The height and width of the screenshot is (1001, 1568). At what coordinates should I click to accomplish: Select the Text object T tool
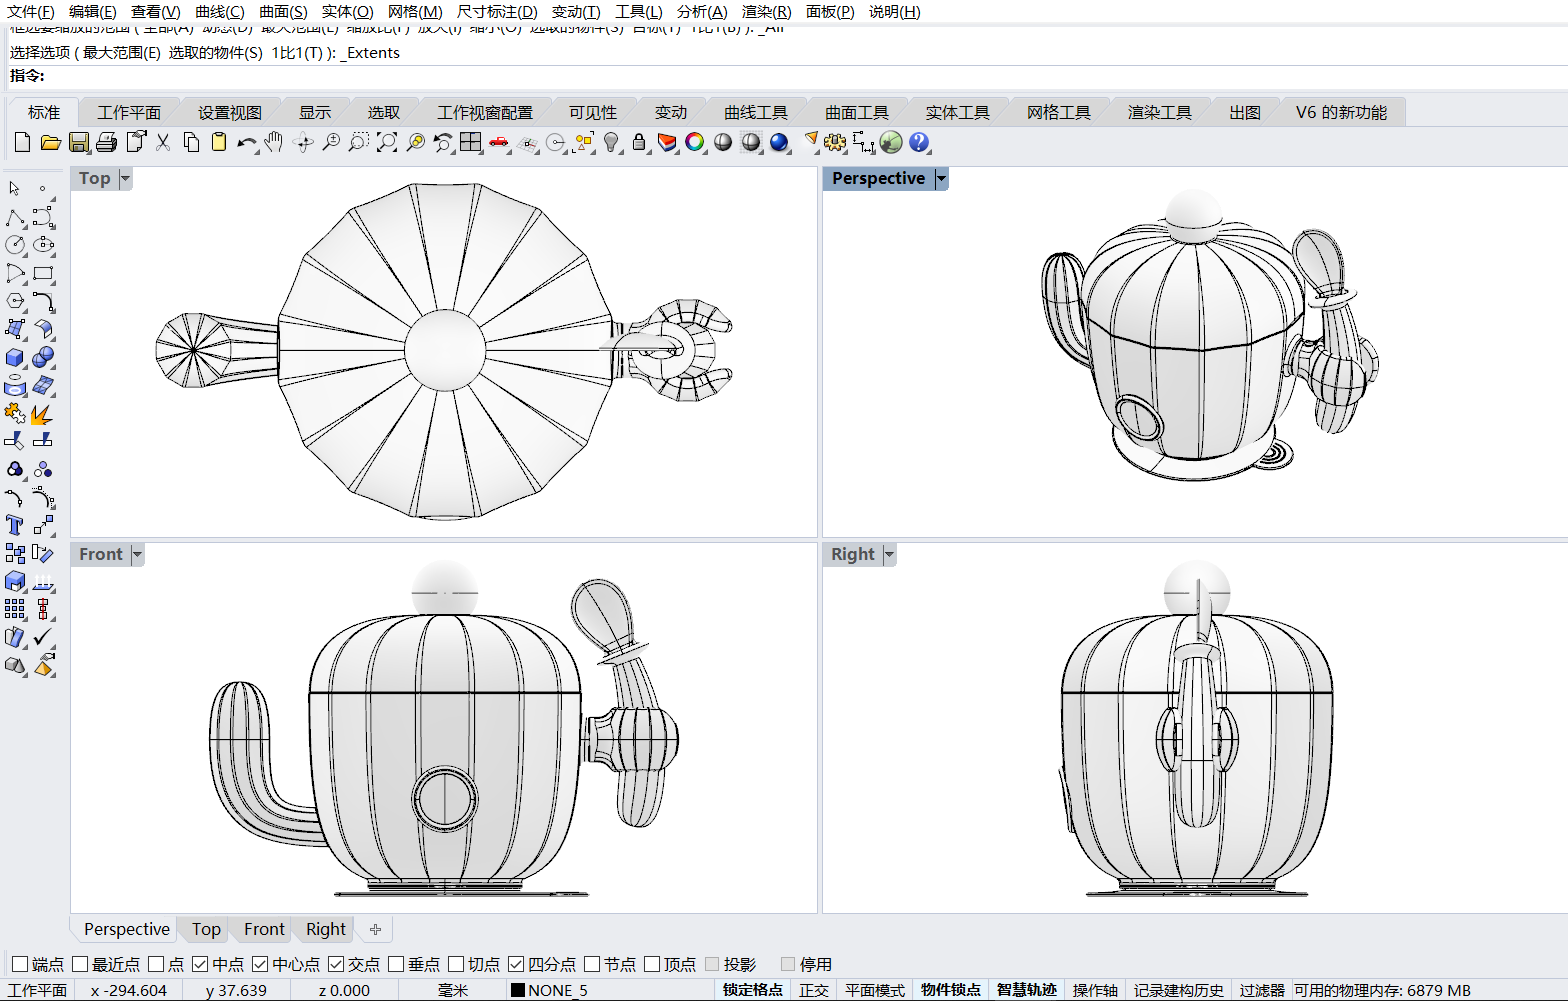15,525
